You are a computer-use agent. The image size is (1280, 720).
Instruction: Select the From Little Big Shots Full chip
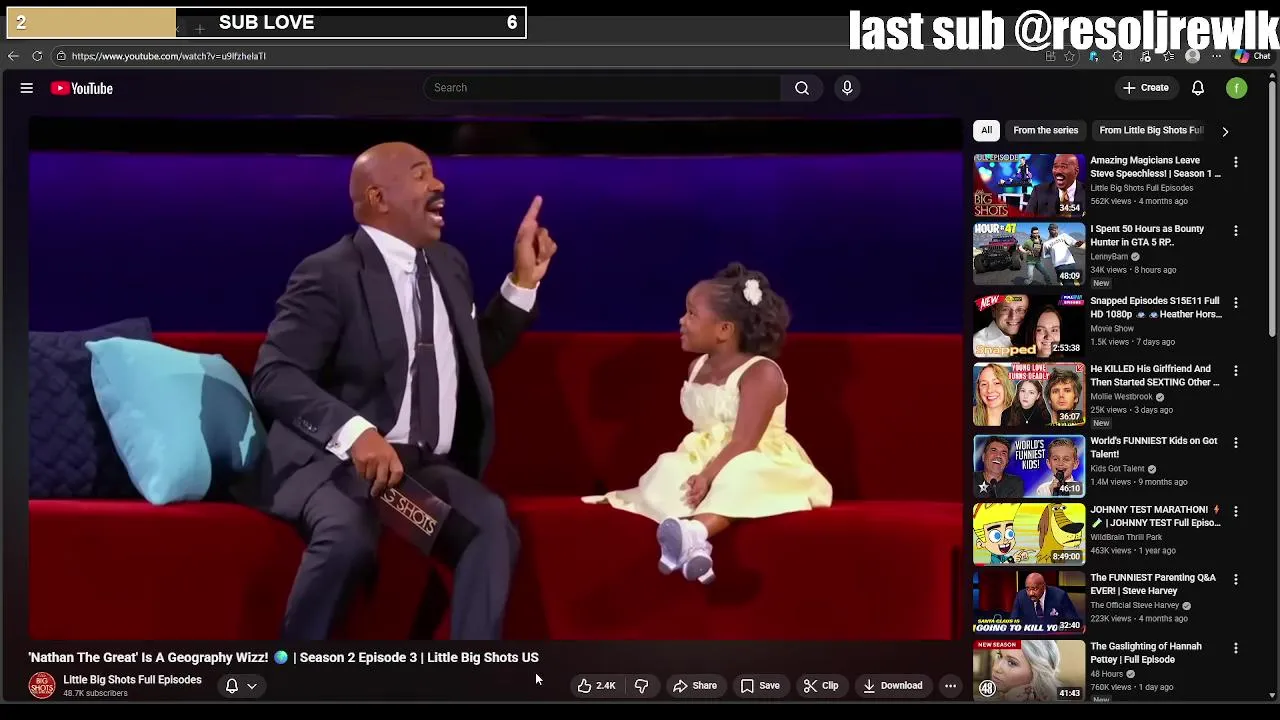[x=1151, y=130]
